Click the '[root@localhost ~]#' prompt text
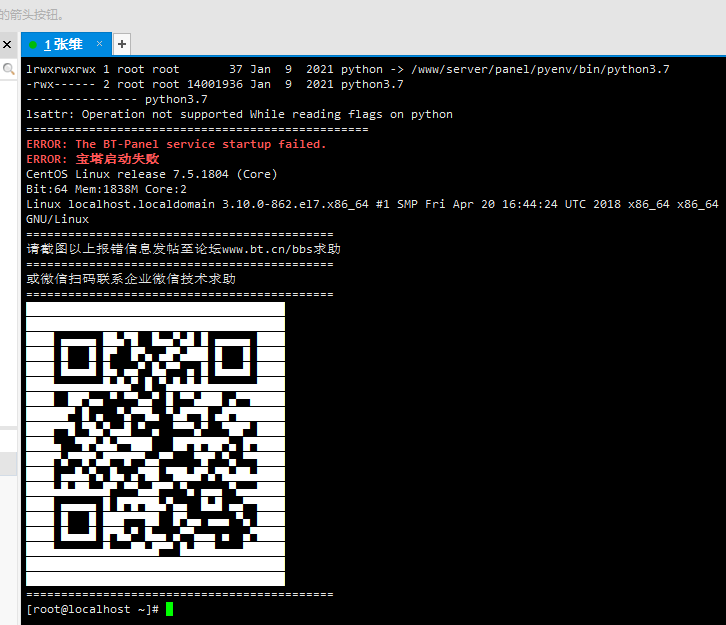 point(93,609)
